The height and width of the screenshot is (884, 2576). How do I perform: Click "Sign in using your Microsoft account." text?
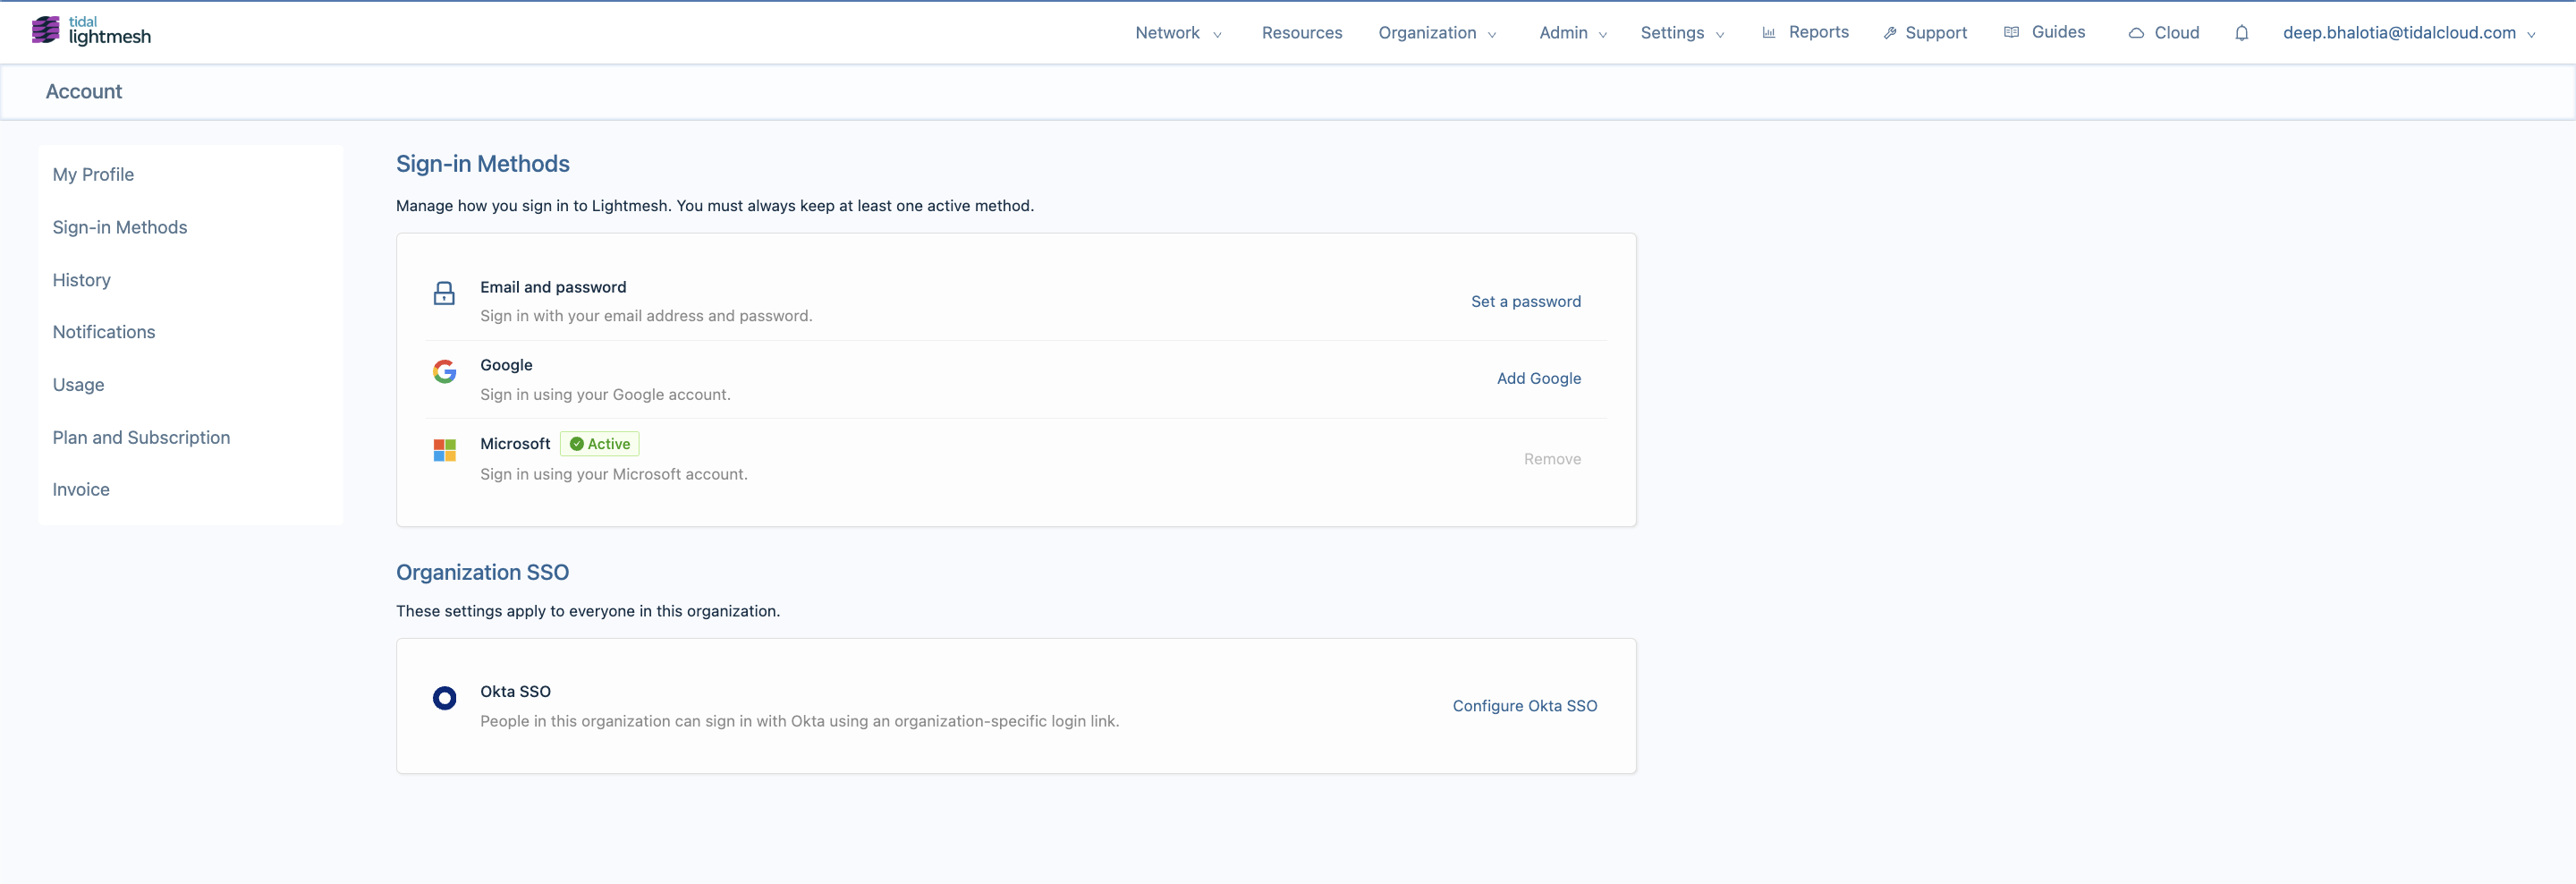[614, 474]
